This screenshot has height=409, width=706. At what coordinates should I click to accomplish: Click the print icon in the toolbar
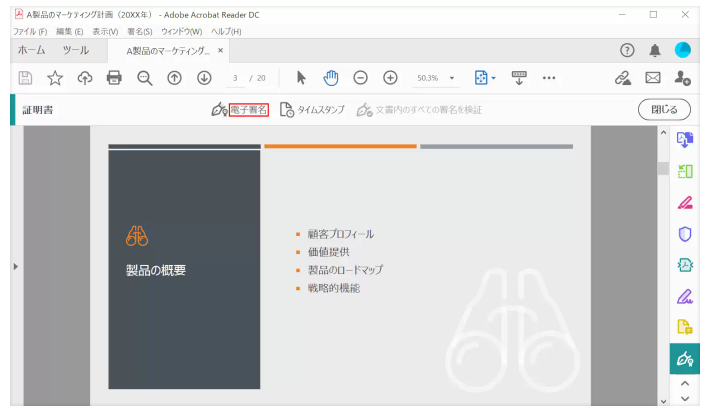tap(114, 78)
